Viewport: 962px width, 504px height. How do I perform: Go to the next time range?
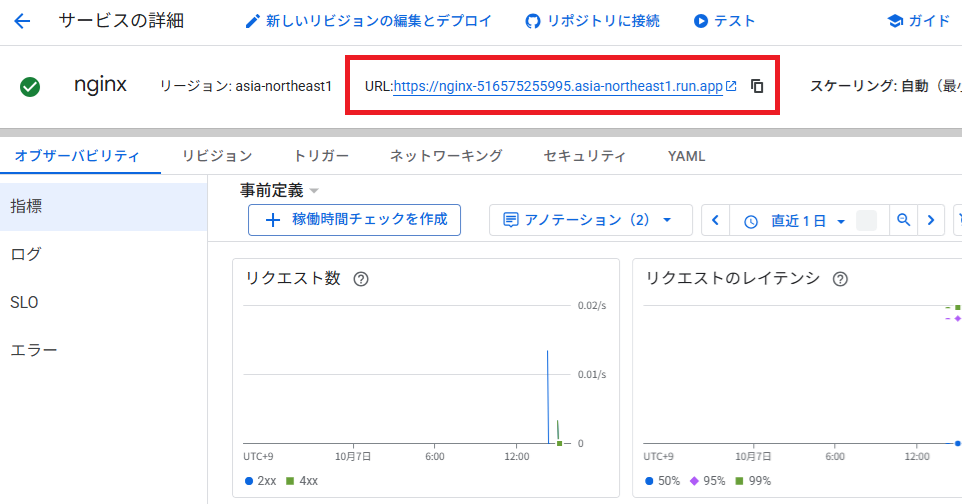pos(931,221)
